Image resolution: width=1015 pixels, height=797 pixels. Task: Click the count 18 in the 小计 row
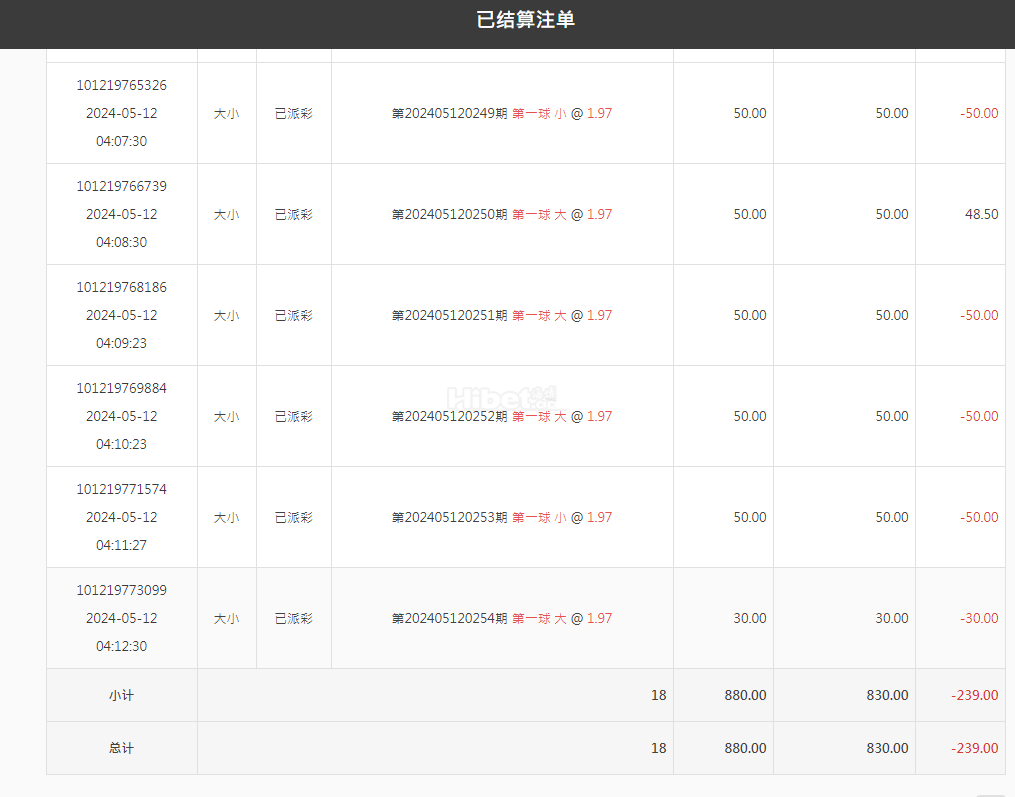point(658,695)
